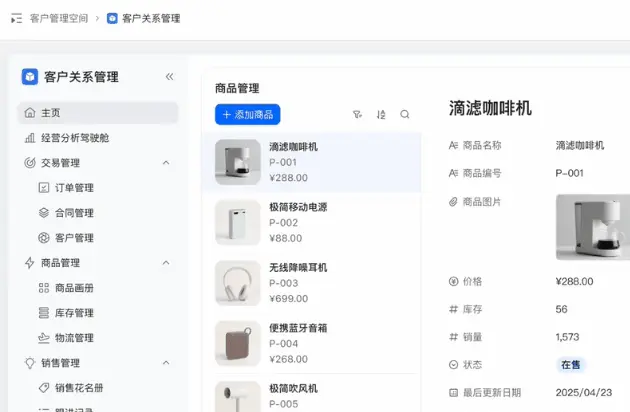Image resolution: width=630 pixels, height=412 pixels.
Task: Toggle the sidebar menu icon in breadcrumb bar
Action: tap(16, 18)
